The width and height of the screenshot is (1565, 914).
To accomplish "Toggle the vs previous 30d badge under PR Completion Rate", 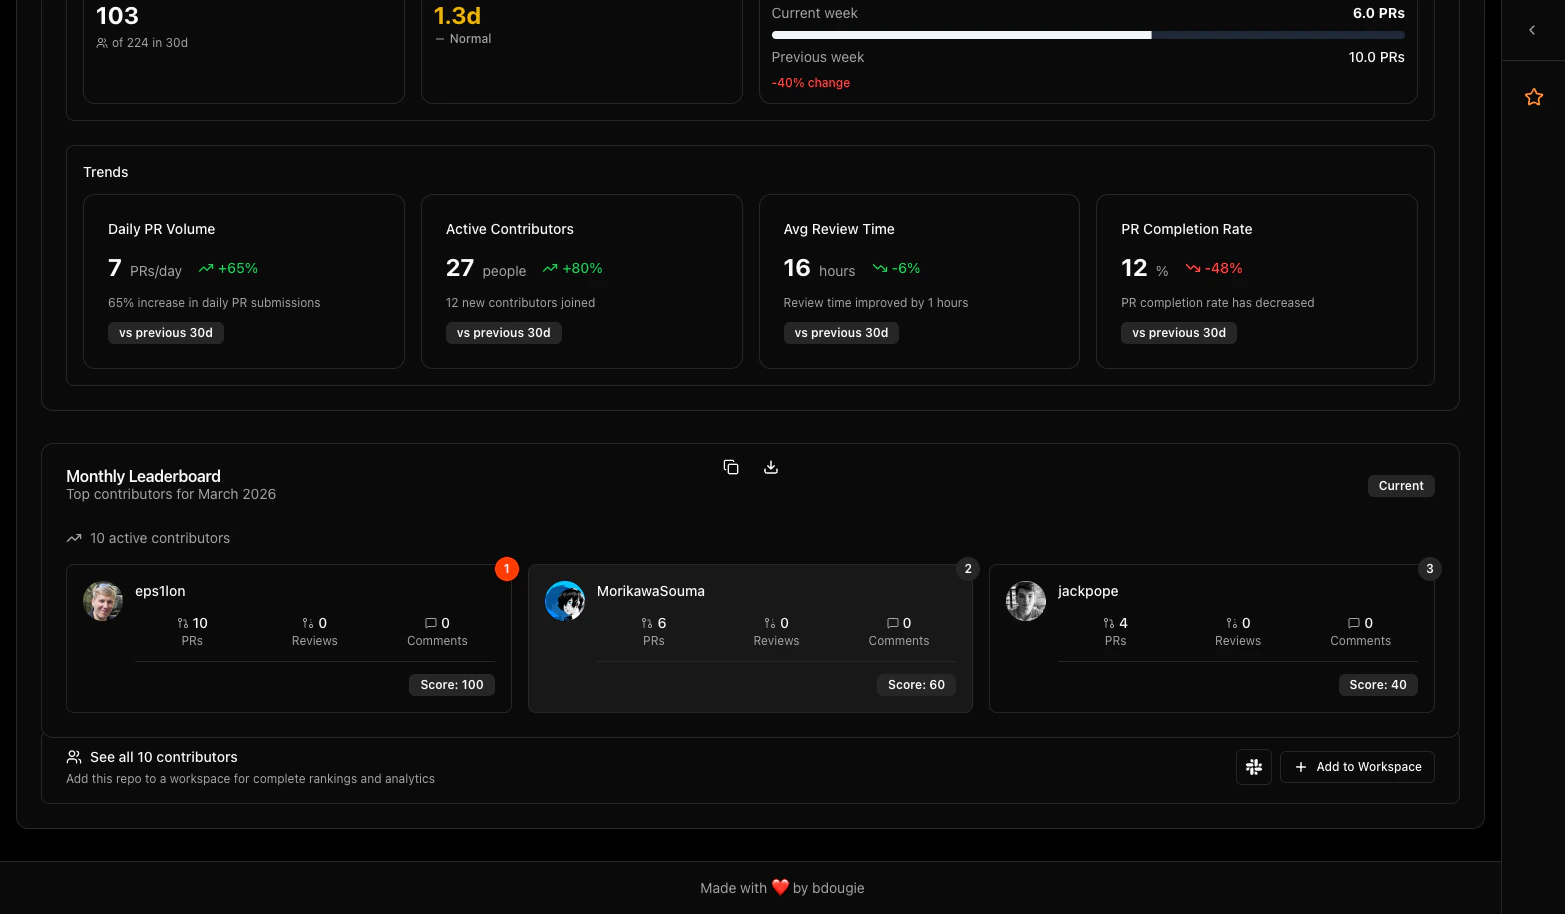I will coord(1179,332).
